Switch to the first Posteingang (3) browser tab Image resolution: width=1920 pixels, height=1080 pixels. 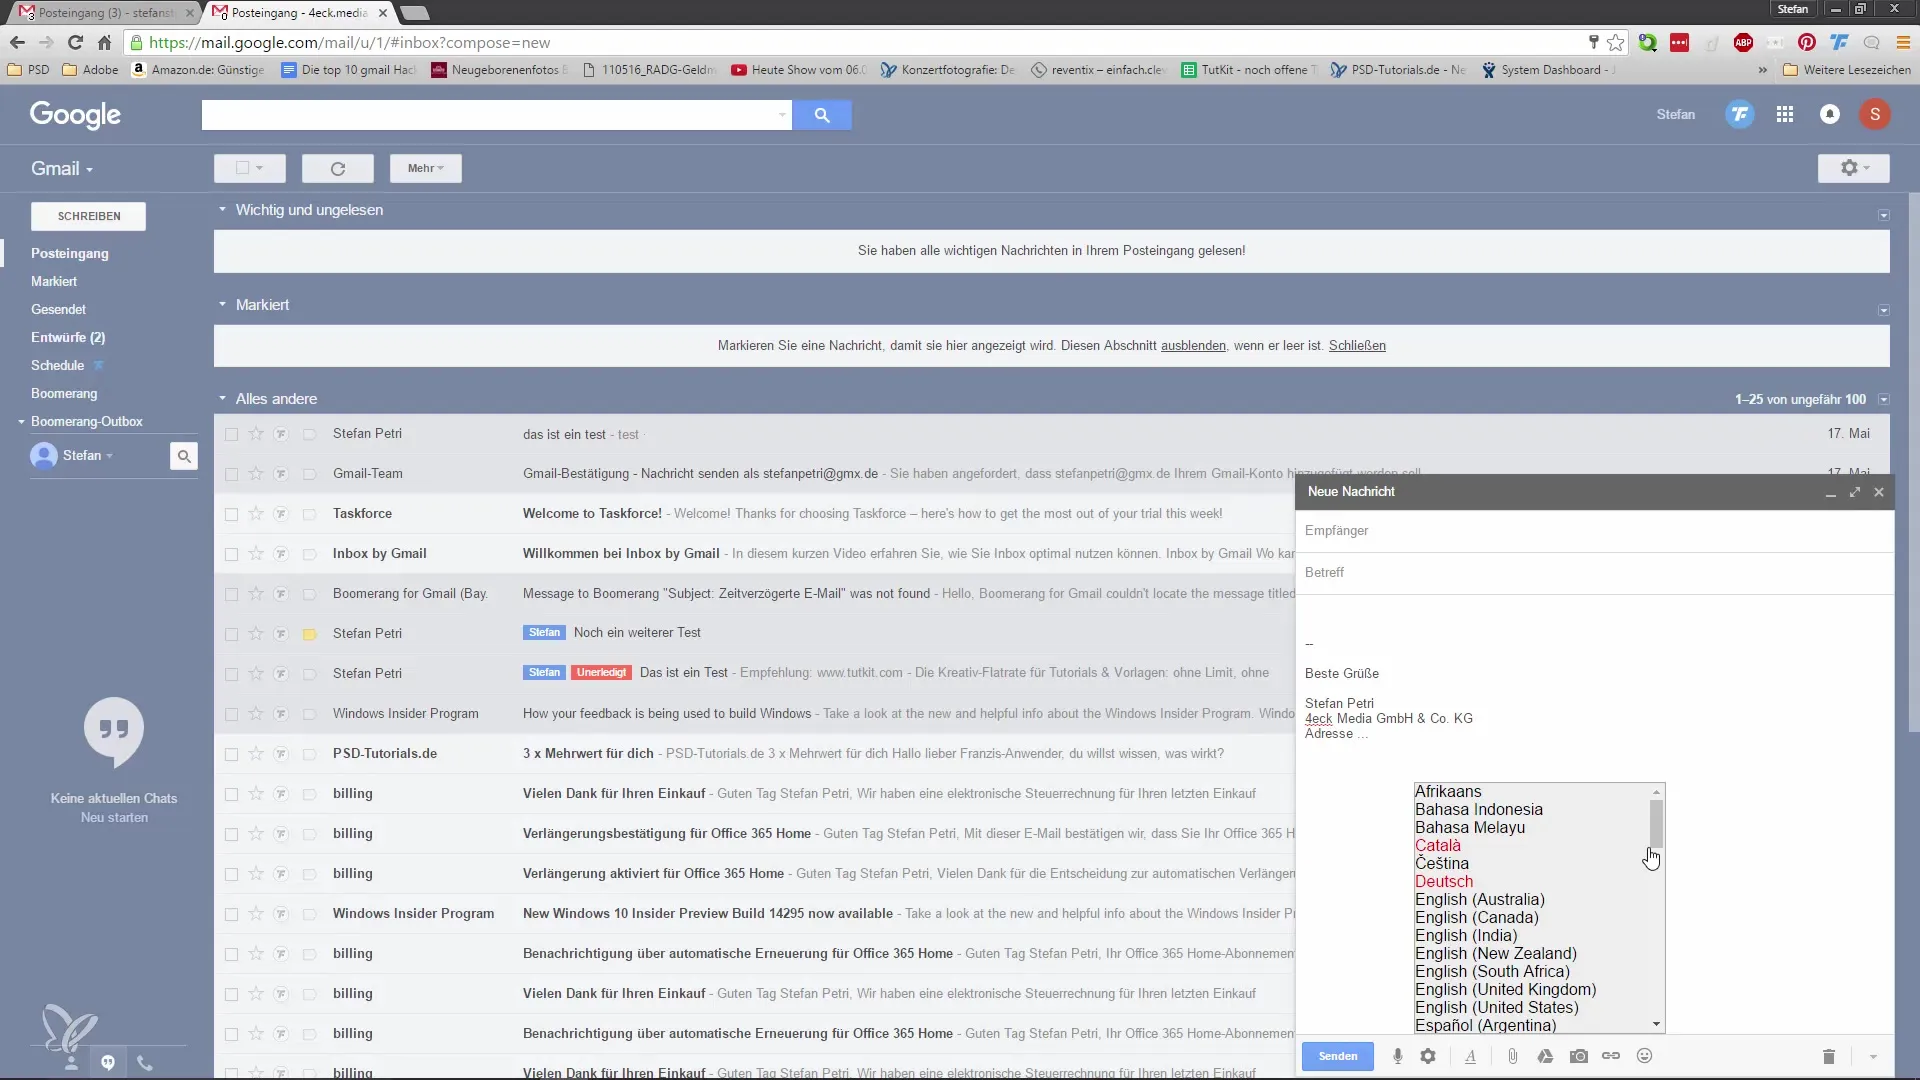click(x=103, y=13)
